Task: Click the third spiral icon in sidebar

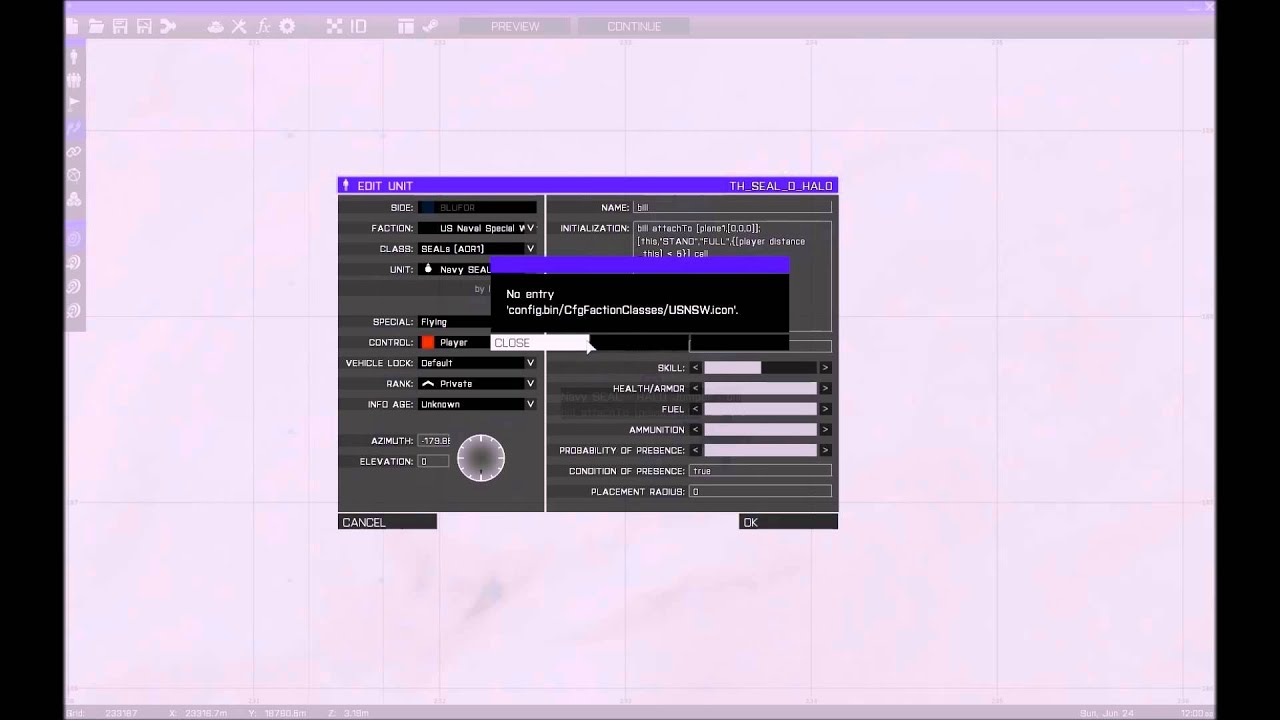Action: click(74, 287)
